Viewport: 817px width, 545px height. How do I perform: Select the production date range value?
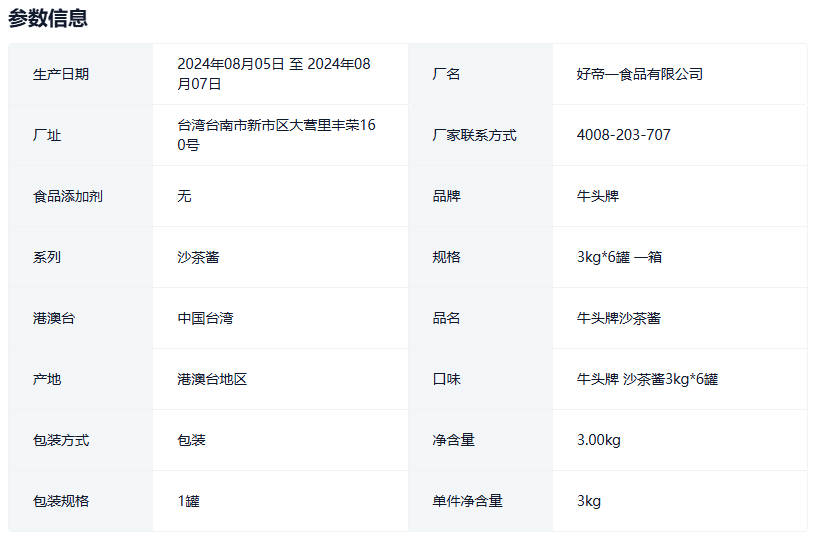click(x=273, y=74)
